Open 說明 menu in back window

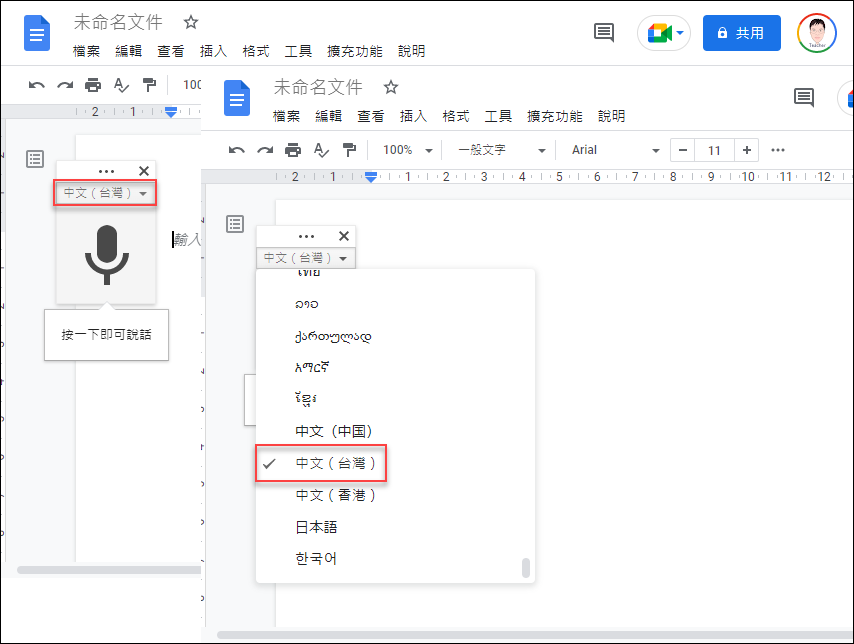(411, 51)
